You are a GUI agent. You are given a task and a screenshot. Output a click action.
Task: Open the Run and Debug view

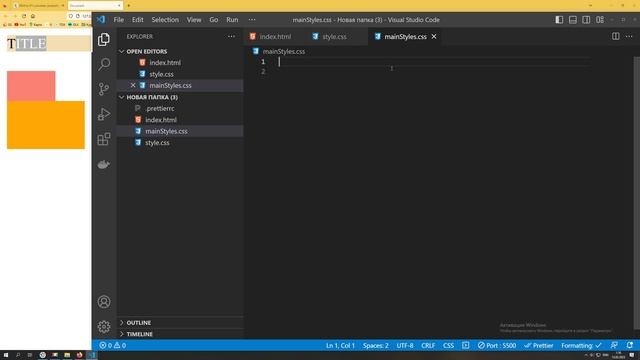[x=104, y=114]
